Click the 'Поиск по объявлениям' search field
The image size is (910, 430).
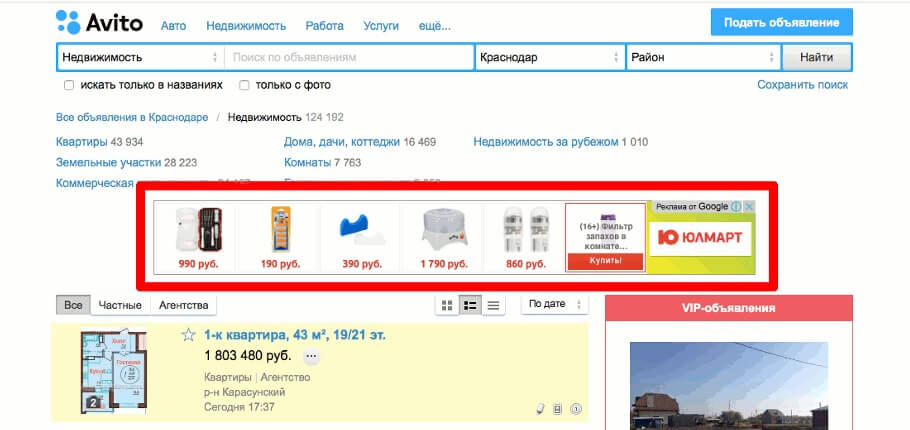click(x=349, y=57)
